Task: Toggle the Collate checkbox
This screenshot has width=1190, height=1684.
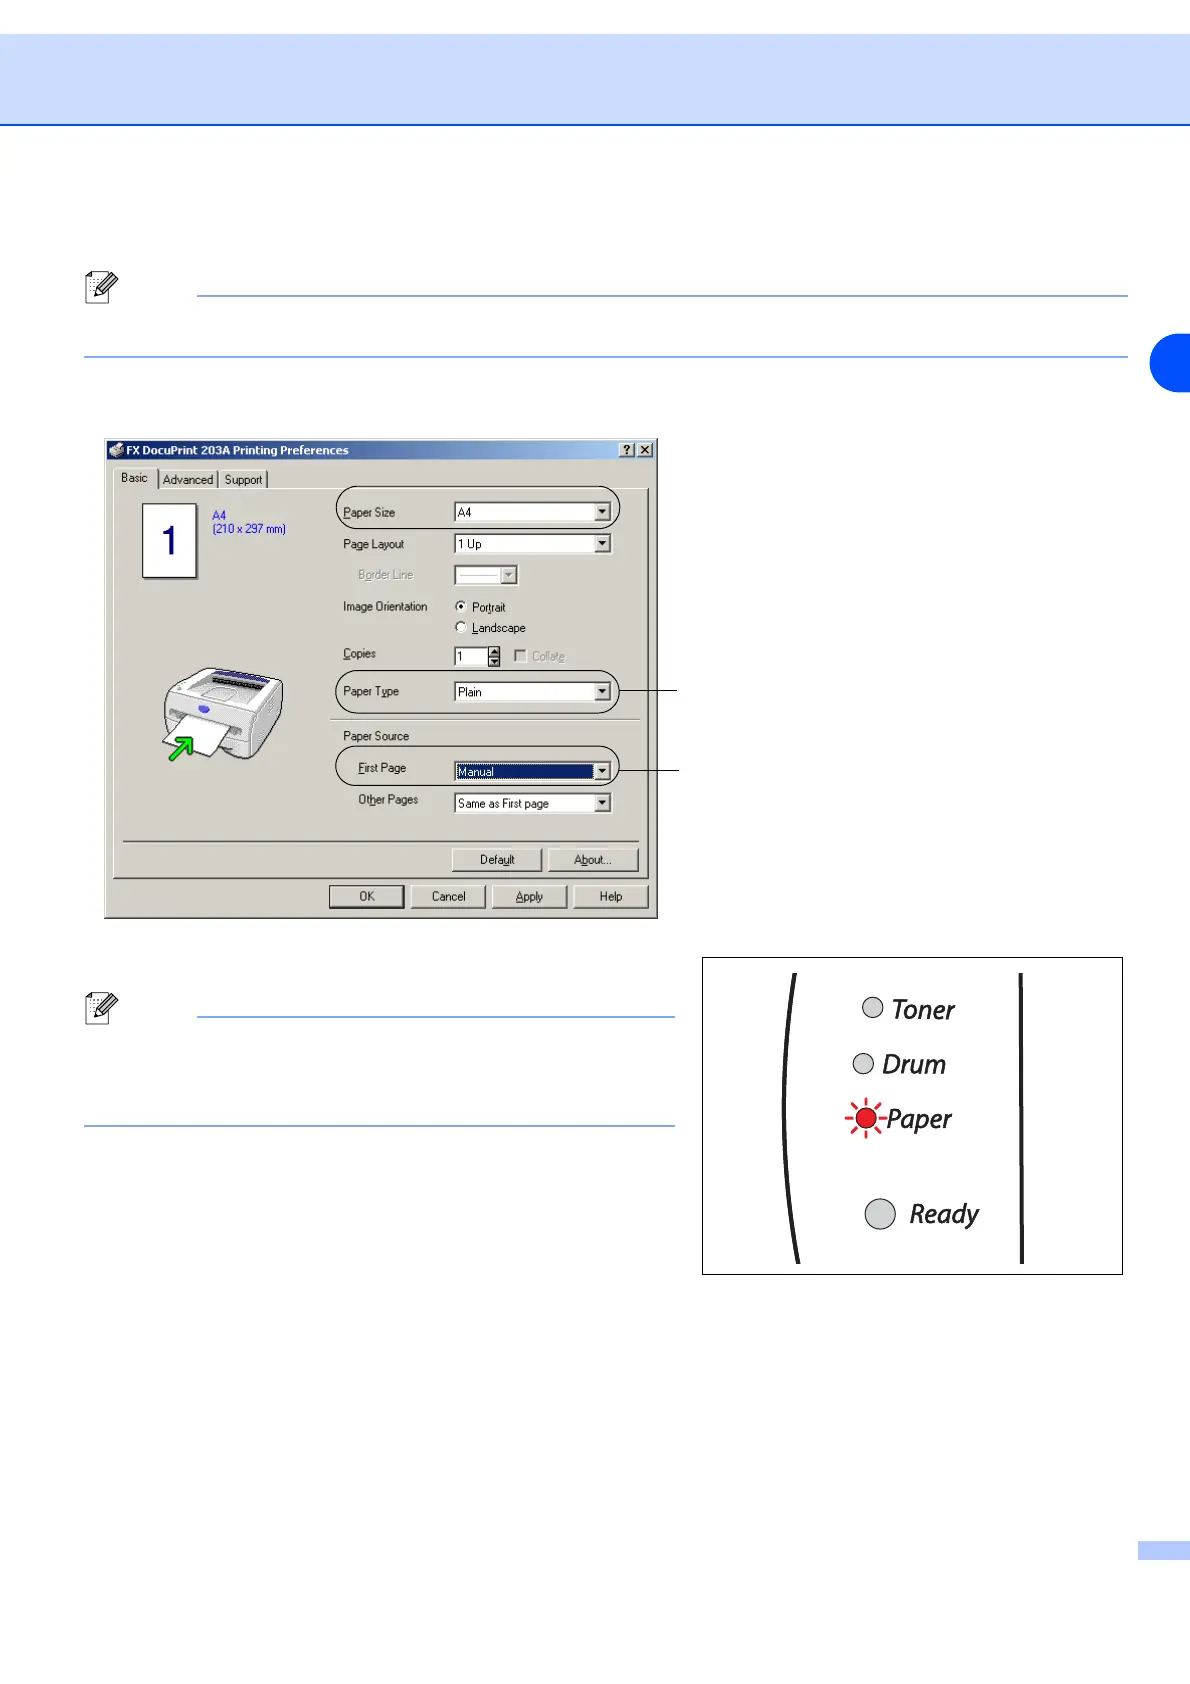Action: point(520,656)
